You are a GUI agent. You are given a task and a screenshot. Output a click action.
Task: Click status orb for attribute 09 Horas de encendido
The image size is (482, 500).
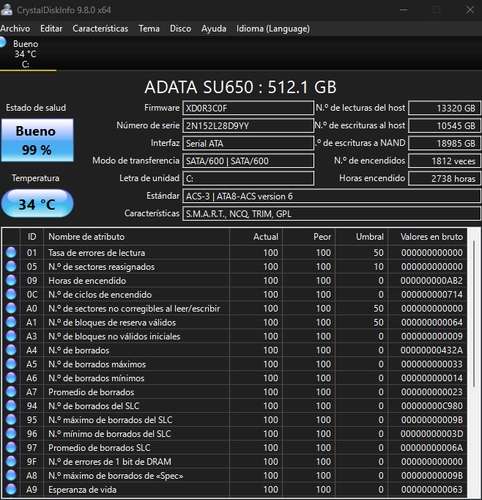(x=11, y=281)
